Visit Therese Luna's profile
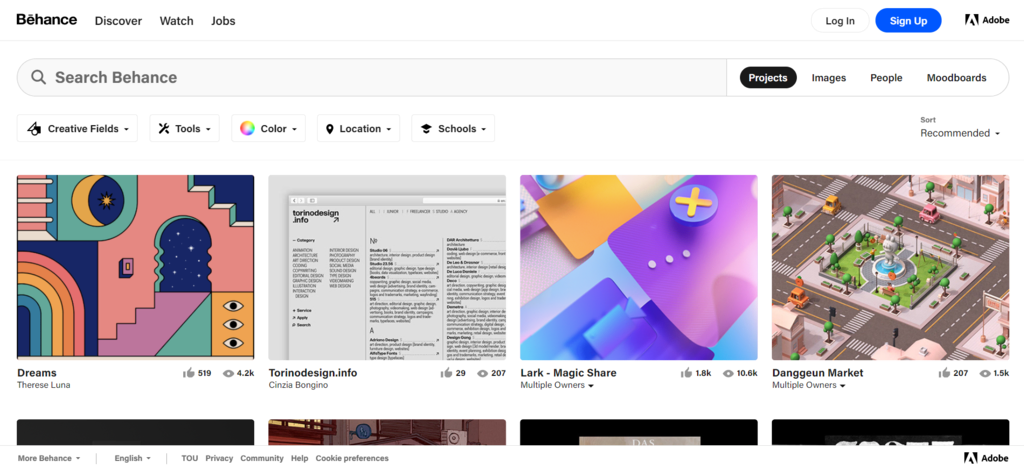This screenshot has width=1024, height=468. click(x=44, y=385)
